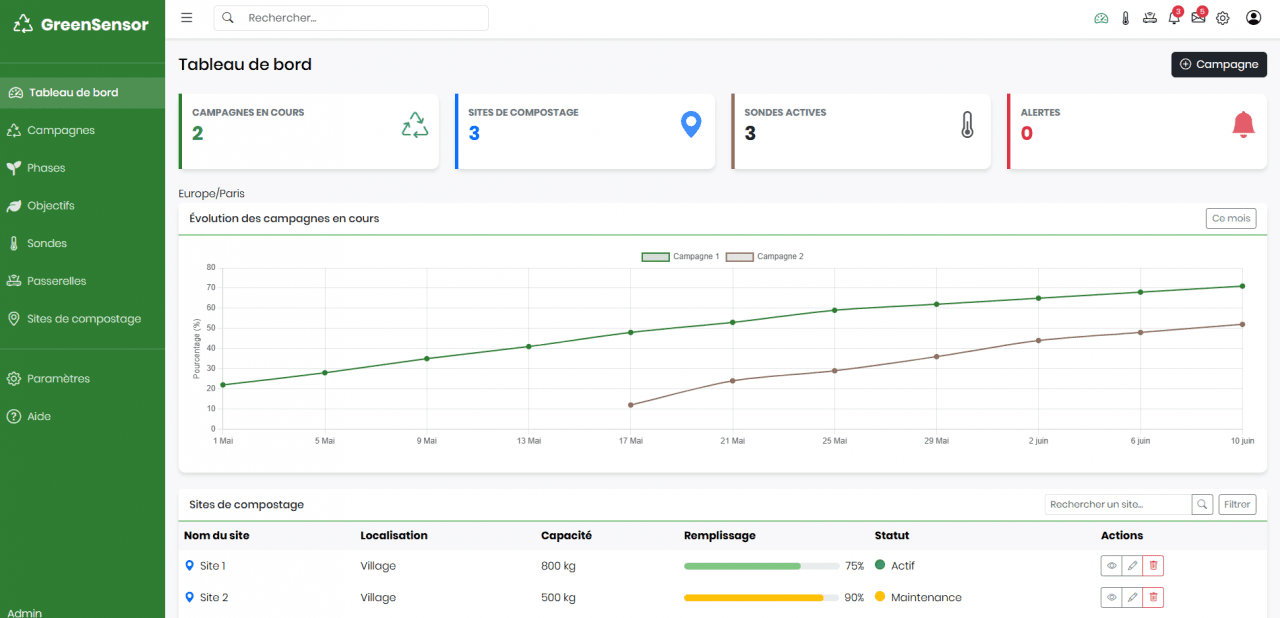Open the gateway router icon in header
This screenshot has height=618, width=1280.
pos(1149,18)
